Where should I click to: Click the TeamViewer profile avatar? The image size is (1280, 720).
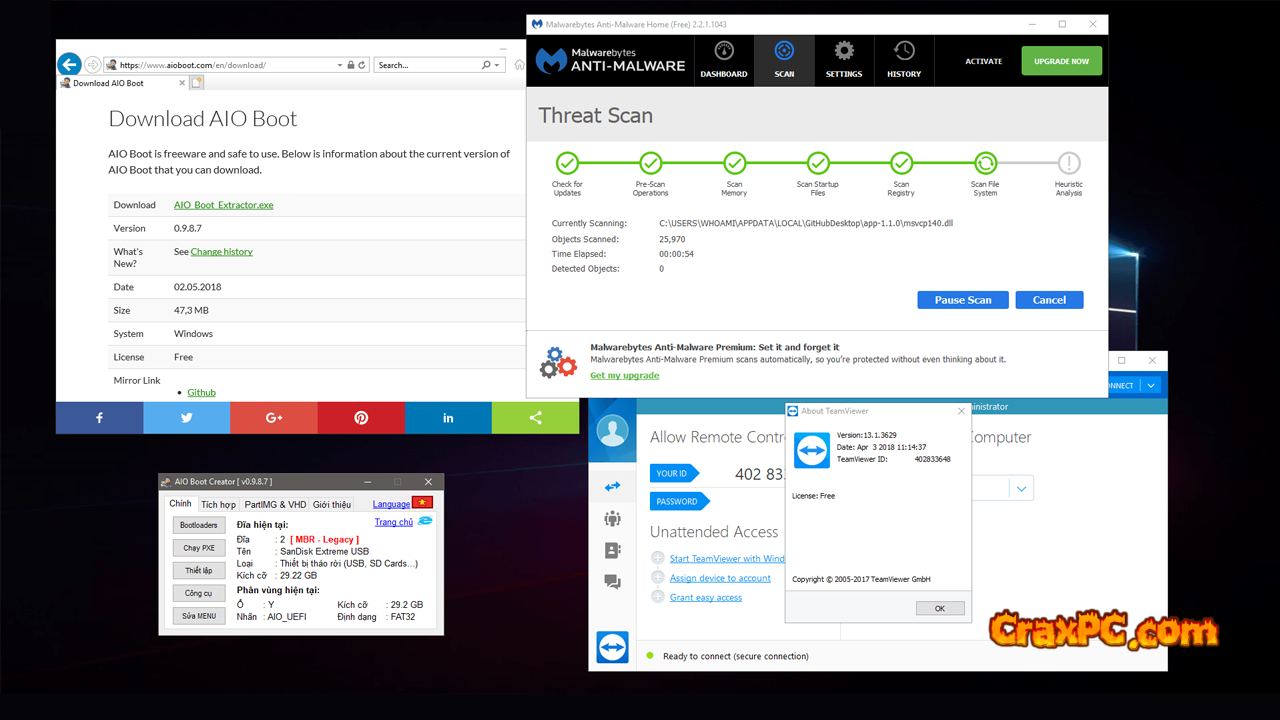[x=612, y=432]
